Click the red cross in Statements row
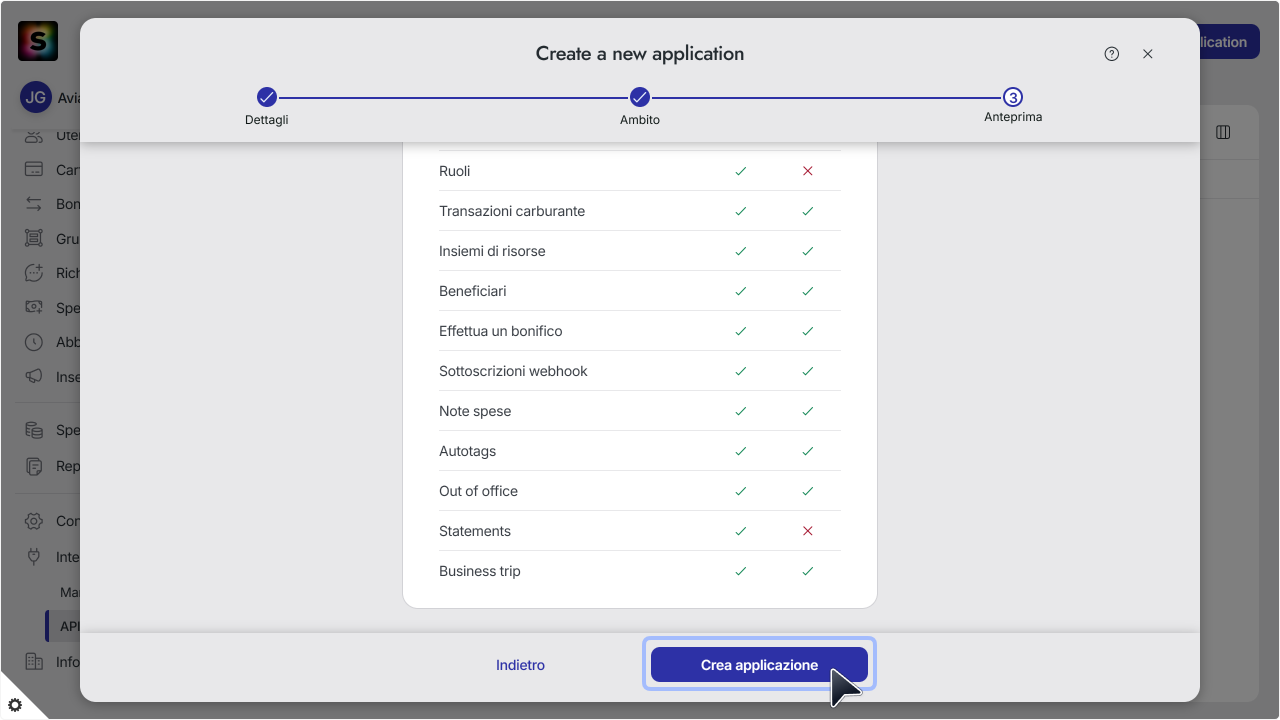 (x=808, y=531)
